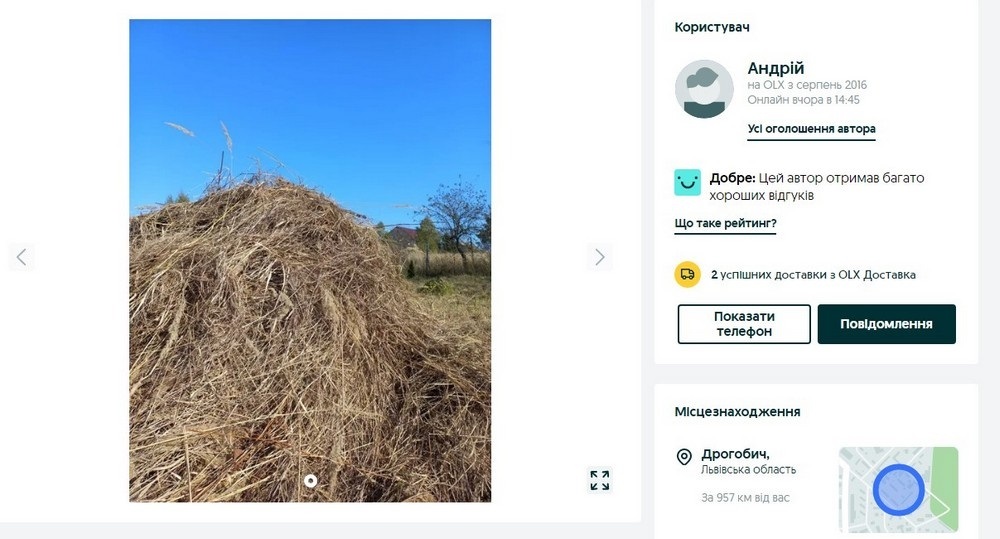Click the yellow delivery truck icon
This screenshot has height=539, width=1000.
688,275
